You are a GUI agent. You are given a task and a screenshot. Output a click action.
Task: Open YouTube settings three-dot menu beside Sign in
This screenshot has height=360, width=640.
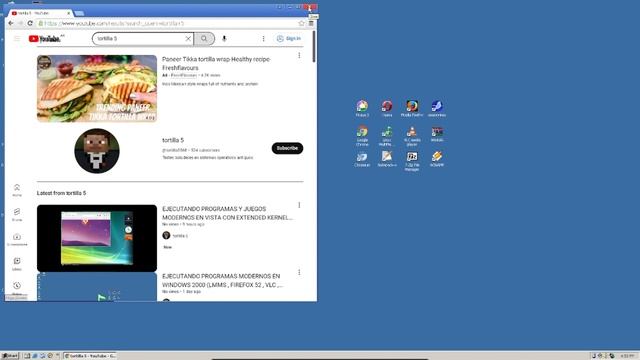coord(263,38)
